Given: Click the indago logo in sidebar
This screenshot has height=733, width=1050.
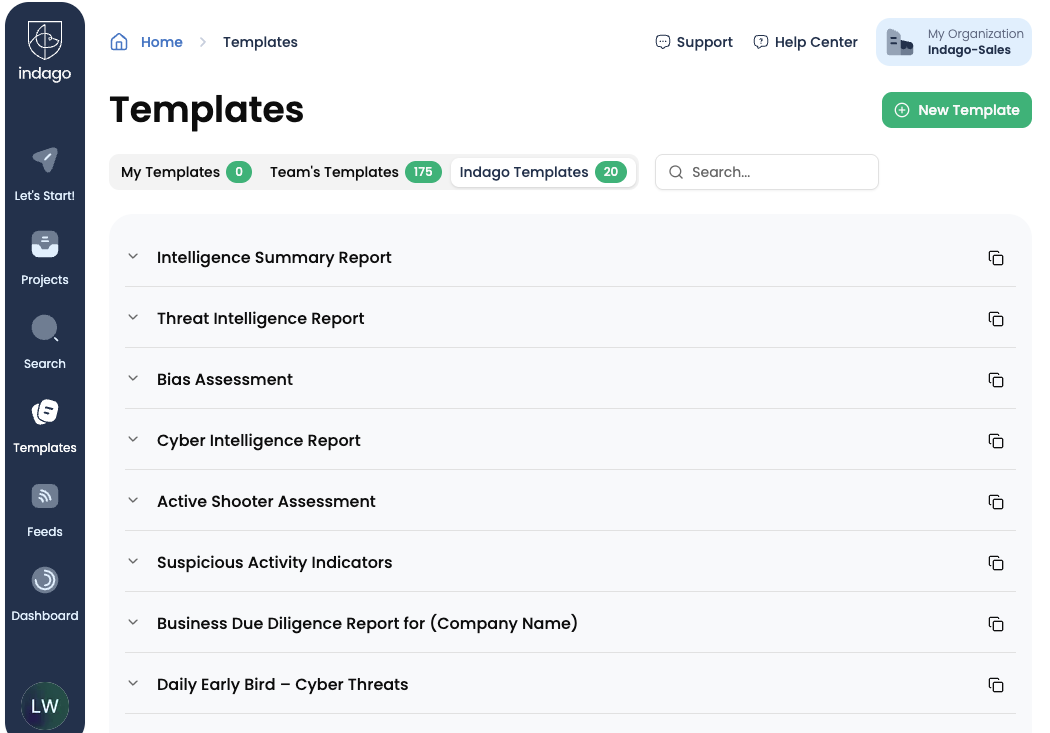Looking at the screenshot, I should tap(45, 51).
